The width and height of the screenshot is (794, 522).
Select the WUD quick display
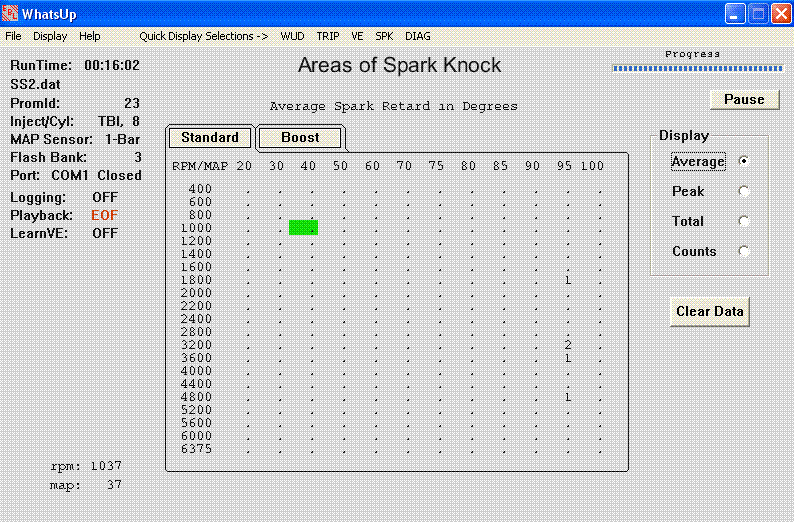click(292, 36)
